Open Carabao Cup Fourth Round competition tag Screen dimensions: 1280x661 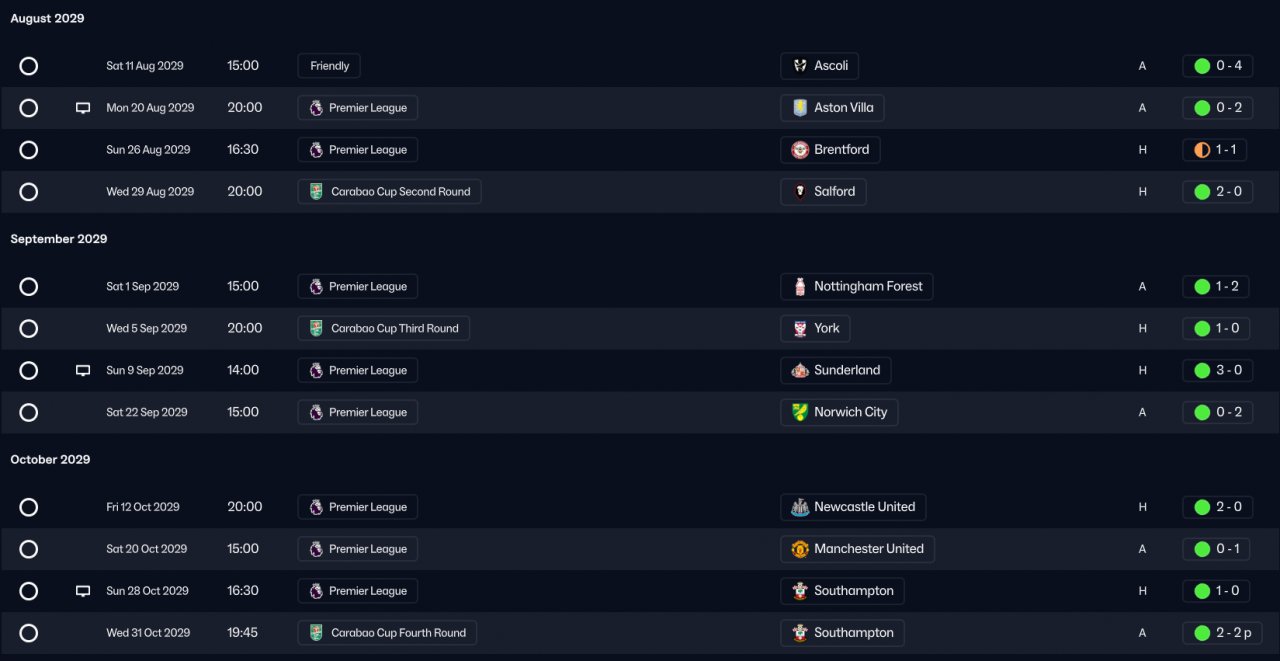tap(388, 633)
